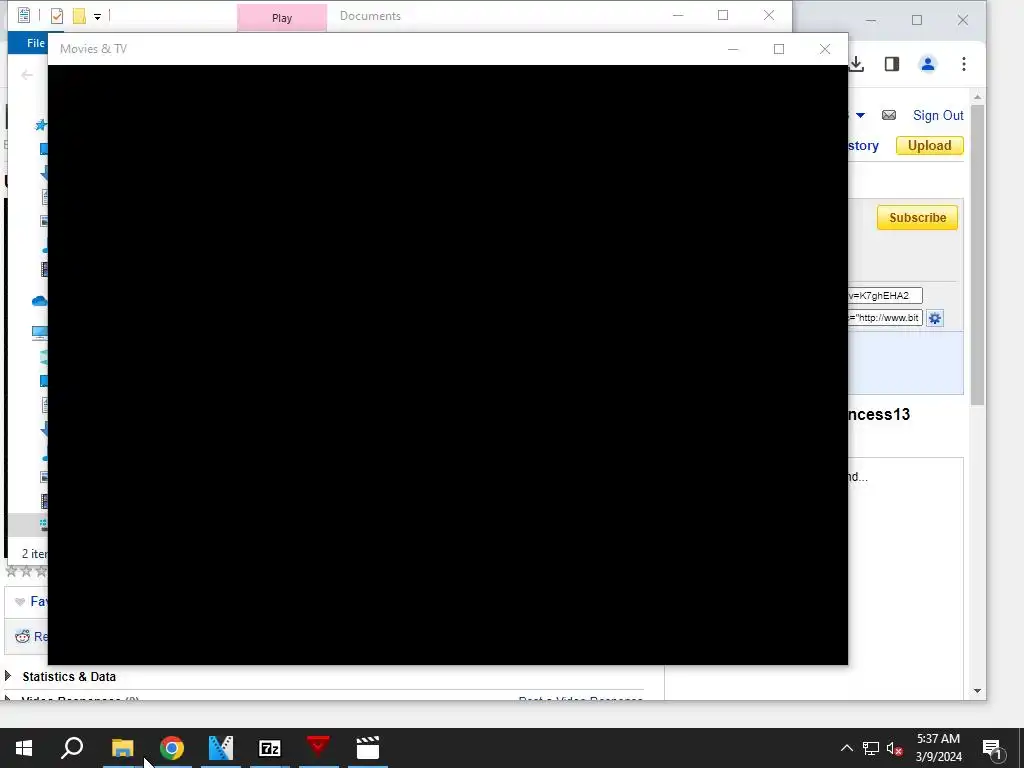This screenshot has width=1024, height=768.
Task: Open Chrome's three-dot menu
Action: pyautogui.click(x=964, y=64)
